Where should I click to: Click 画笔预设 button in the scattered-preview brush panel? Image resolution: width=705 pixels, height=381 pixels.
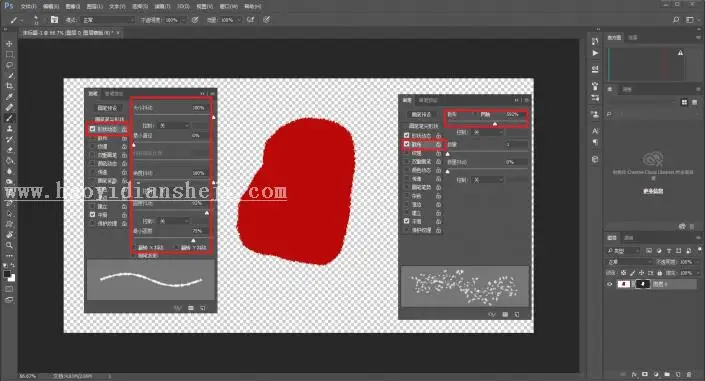[421, 114]
